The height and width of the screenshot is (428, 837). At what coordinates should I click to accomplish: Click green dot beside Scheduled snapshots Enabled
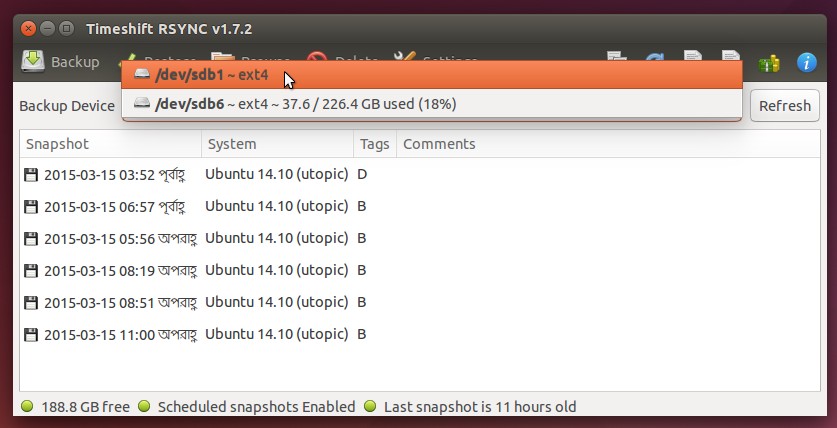[144, 407]
